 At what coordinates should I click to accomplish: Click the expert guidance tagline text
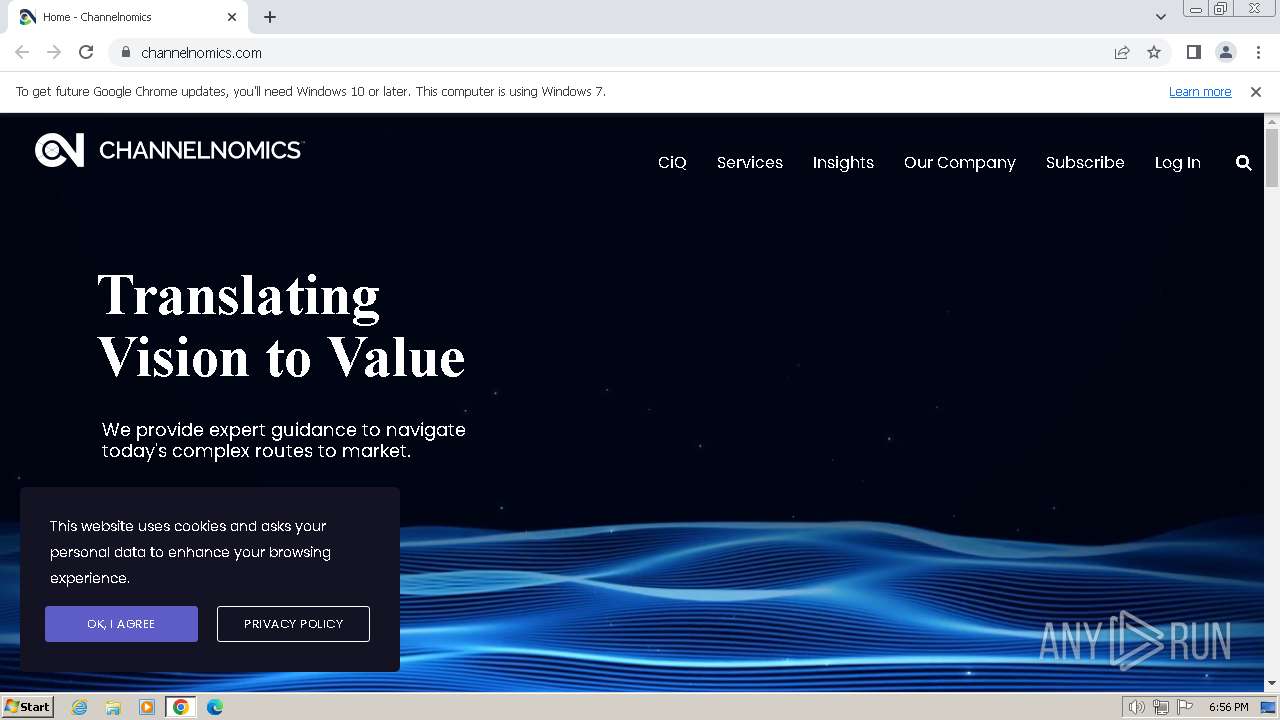tap(284, 440)
